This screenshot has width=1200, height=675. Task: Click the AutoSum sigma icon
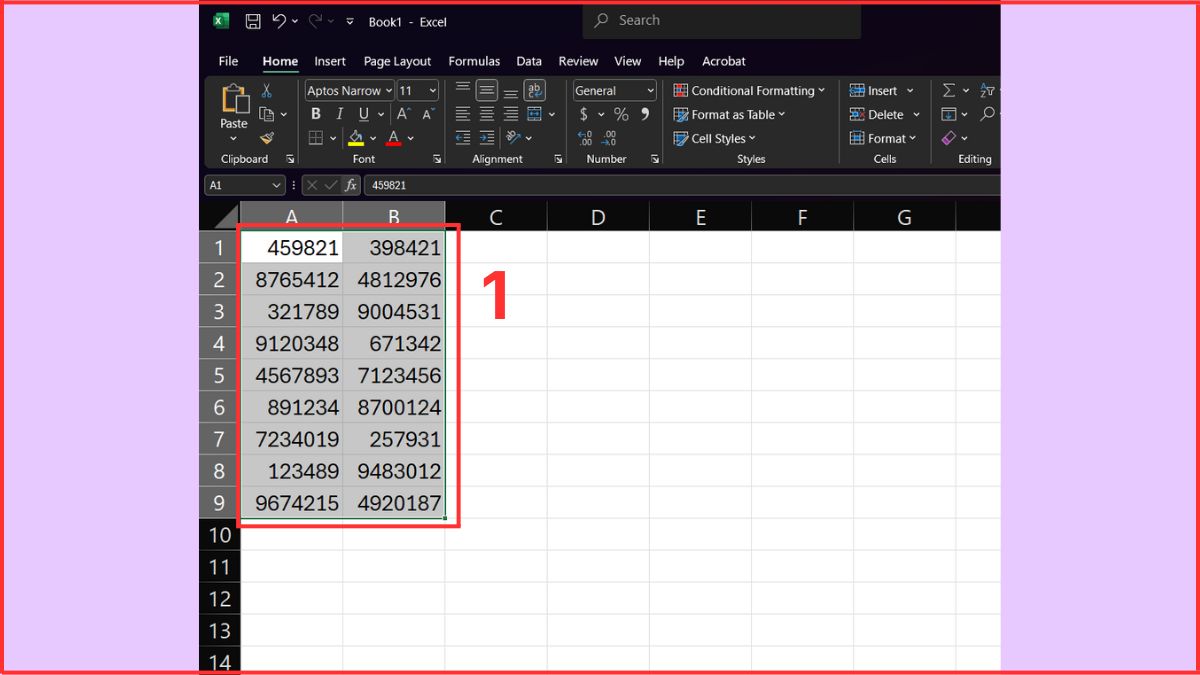click(949, 90)
